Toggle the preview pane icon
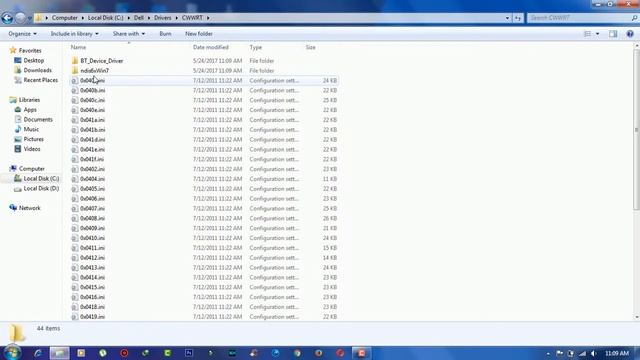Screen dimensions: 640x360 (613, 34)
